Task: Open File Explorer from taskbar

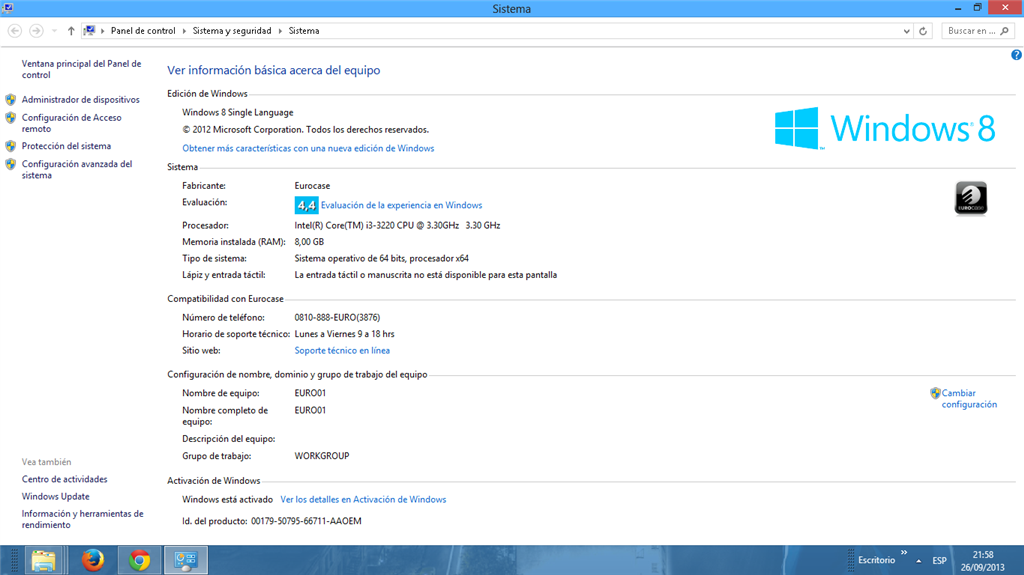Action: (x=44, y=561)
